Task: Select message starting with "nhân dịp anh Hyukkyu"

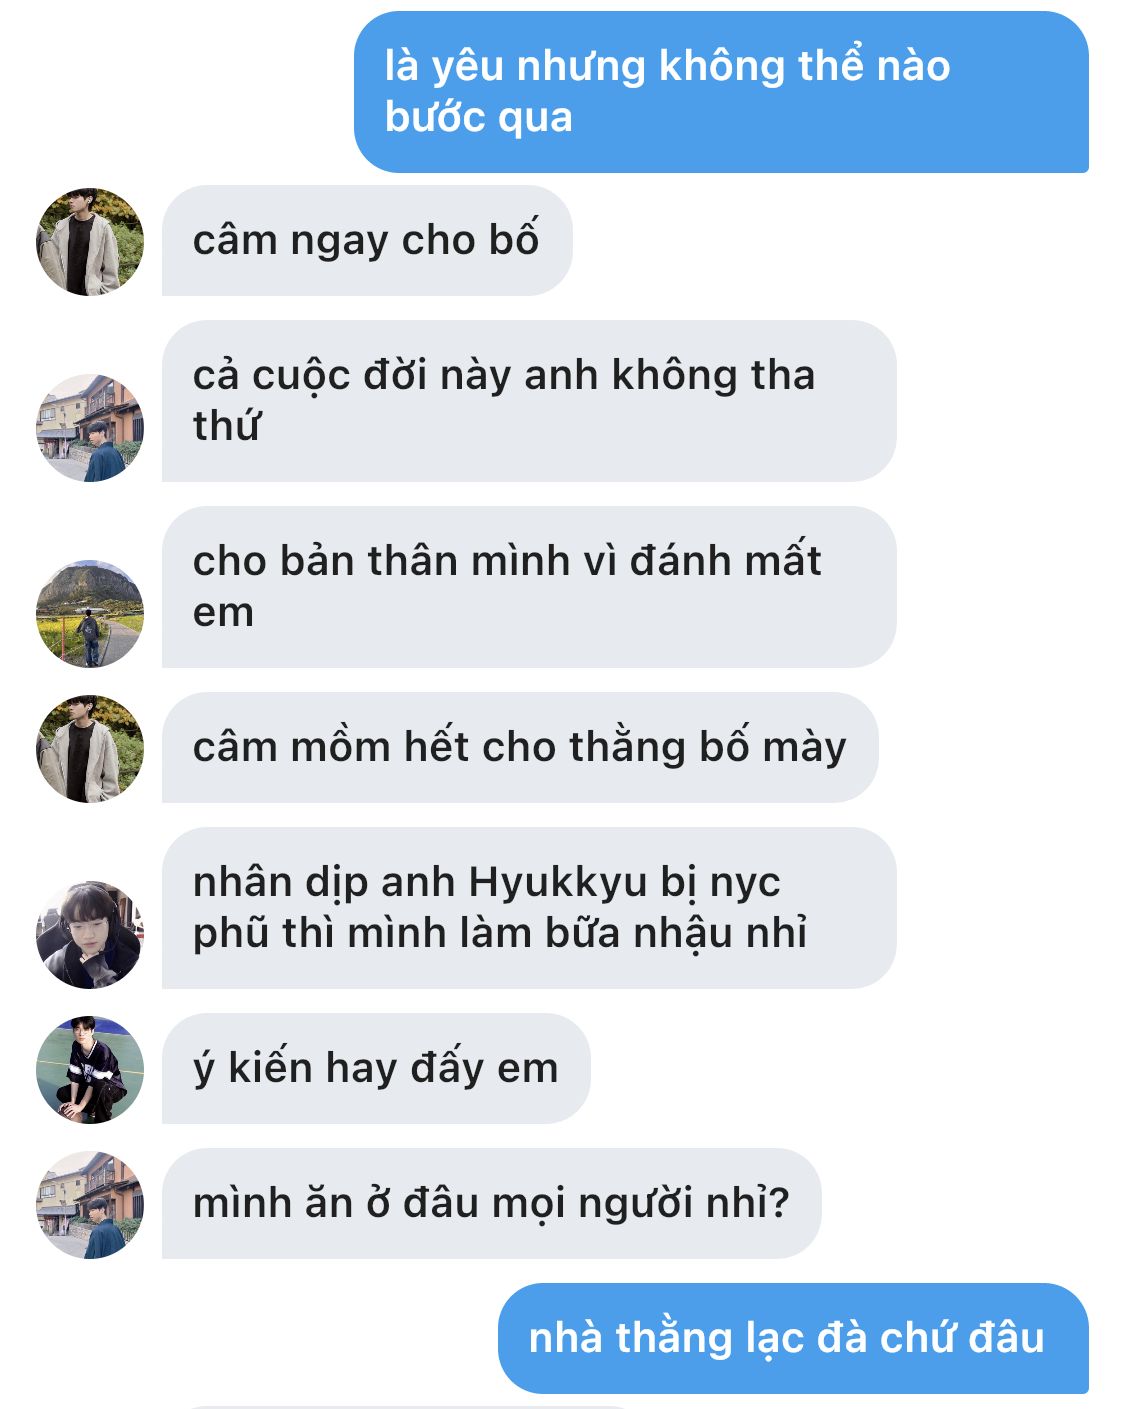Action: point(529,908)
